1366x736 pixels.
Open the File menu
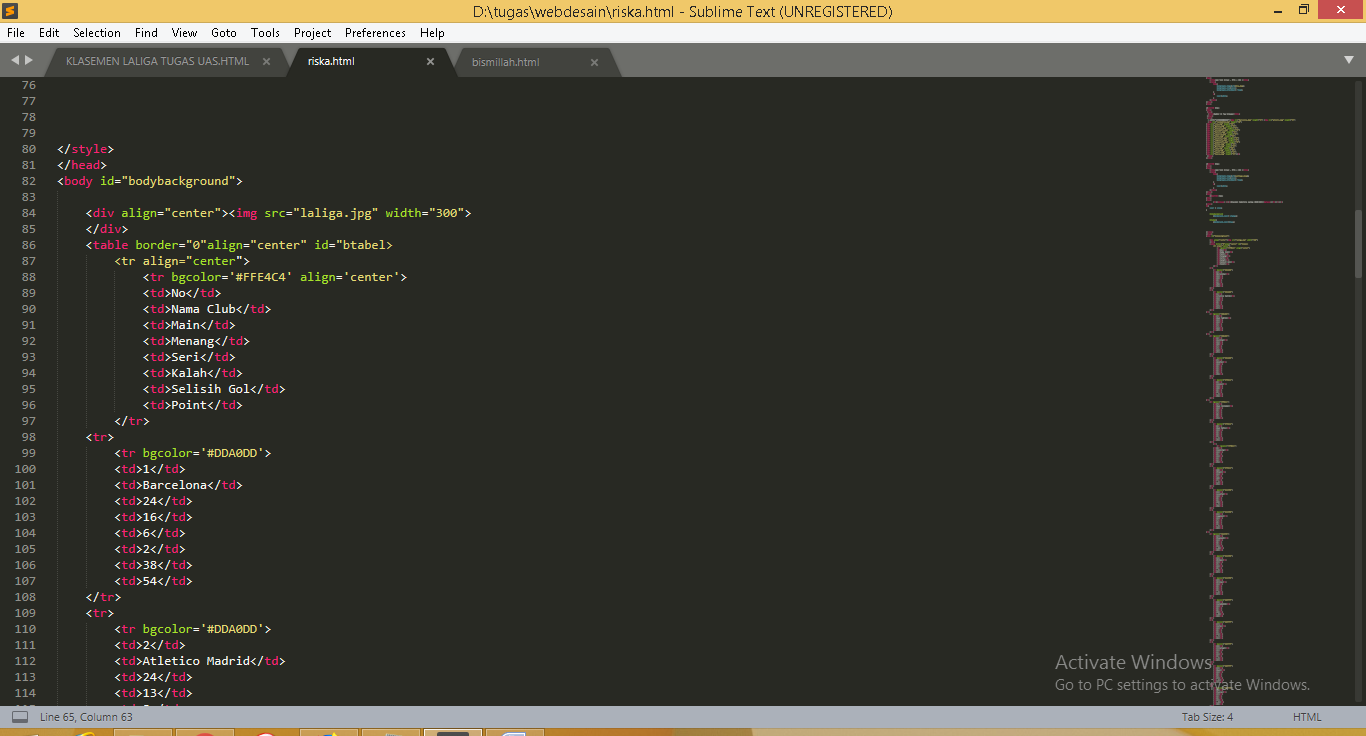(15, 33)
